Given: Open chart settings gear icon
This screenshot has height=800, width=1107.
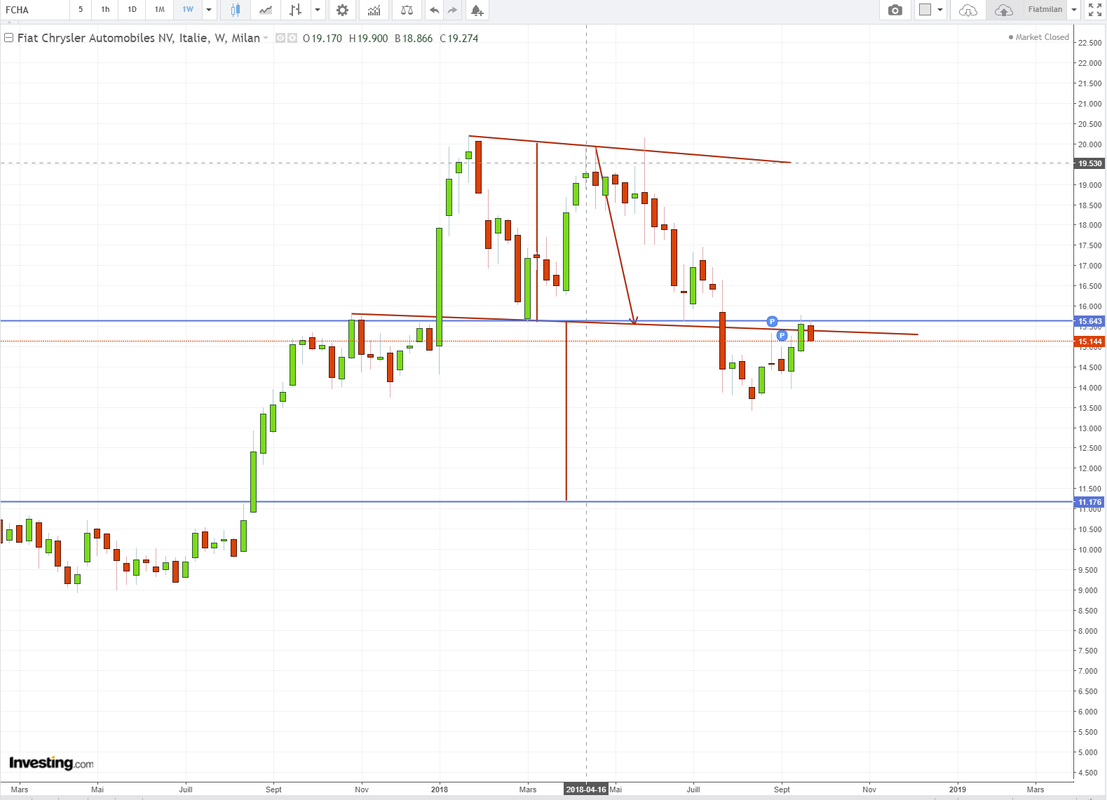Looking at the screenshot, I should (342, 10).
